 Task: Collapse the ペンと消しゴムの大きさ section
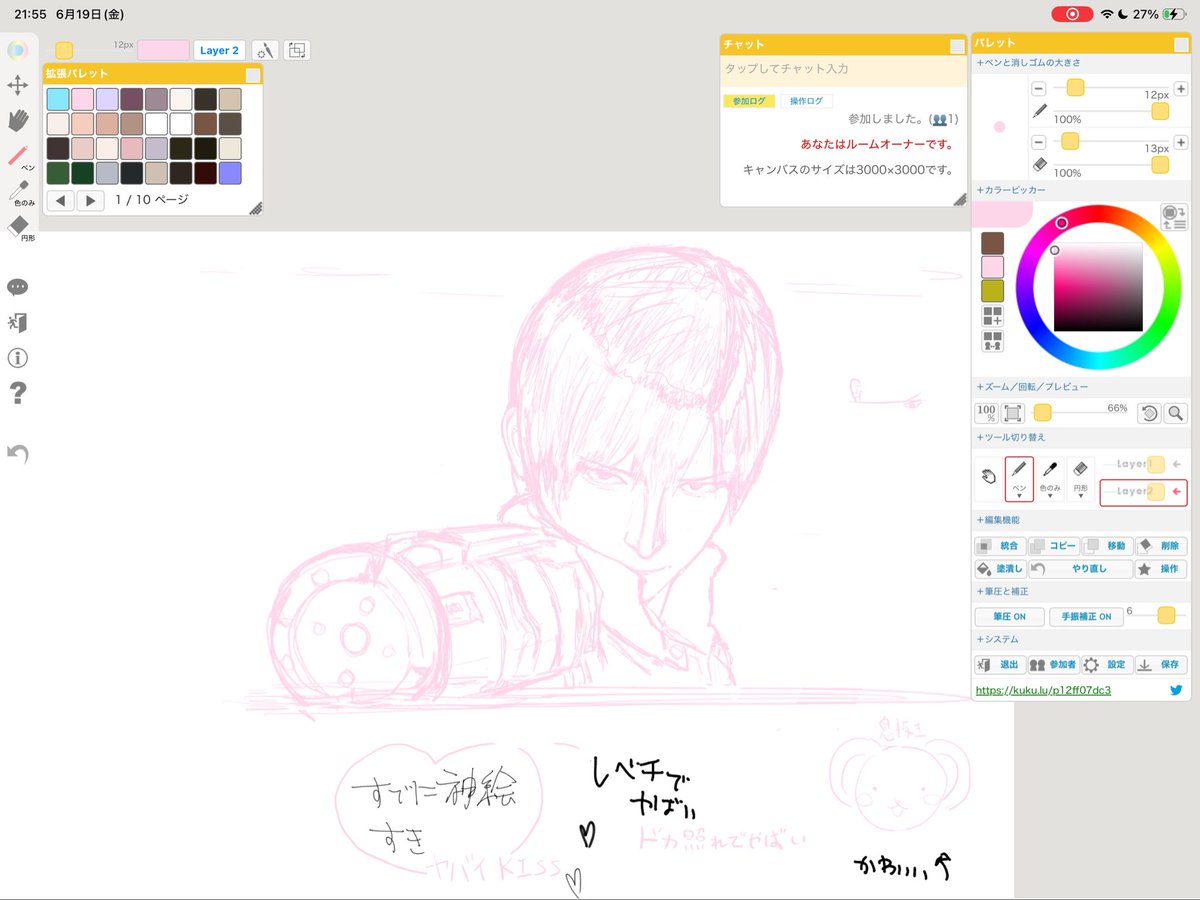point(1028,62)
